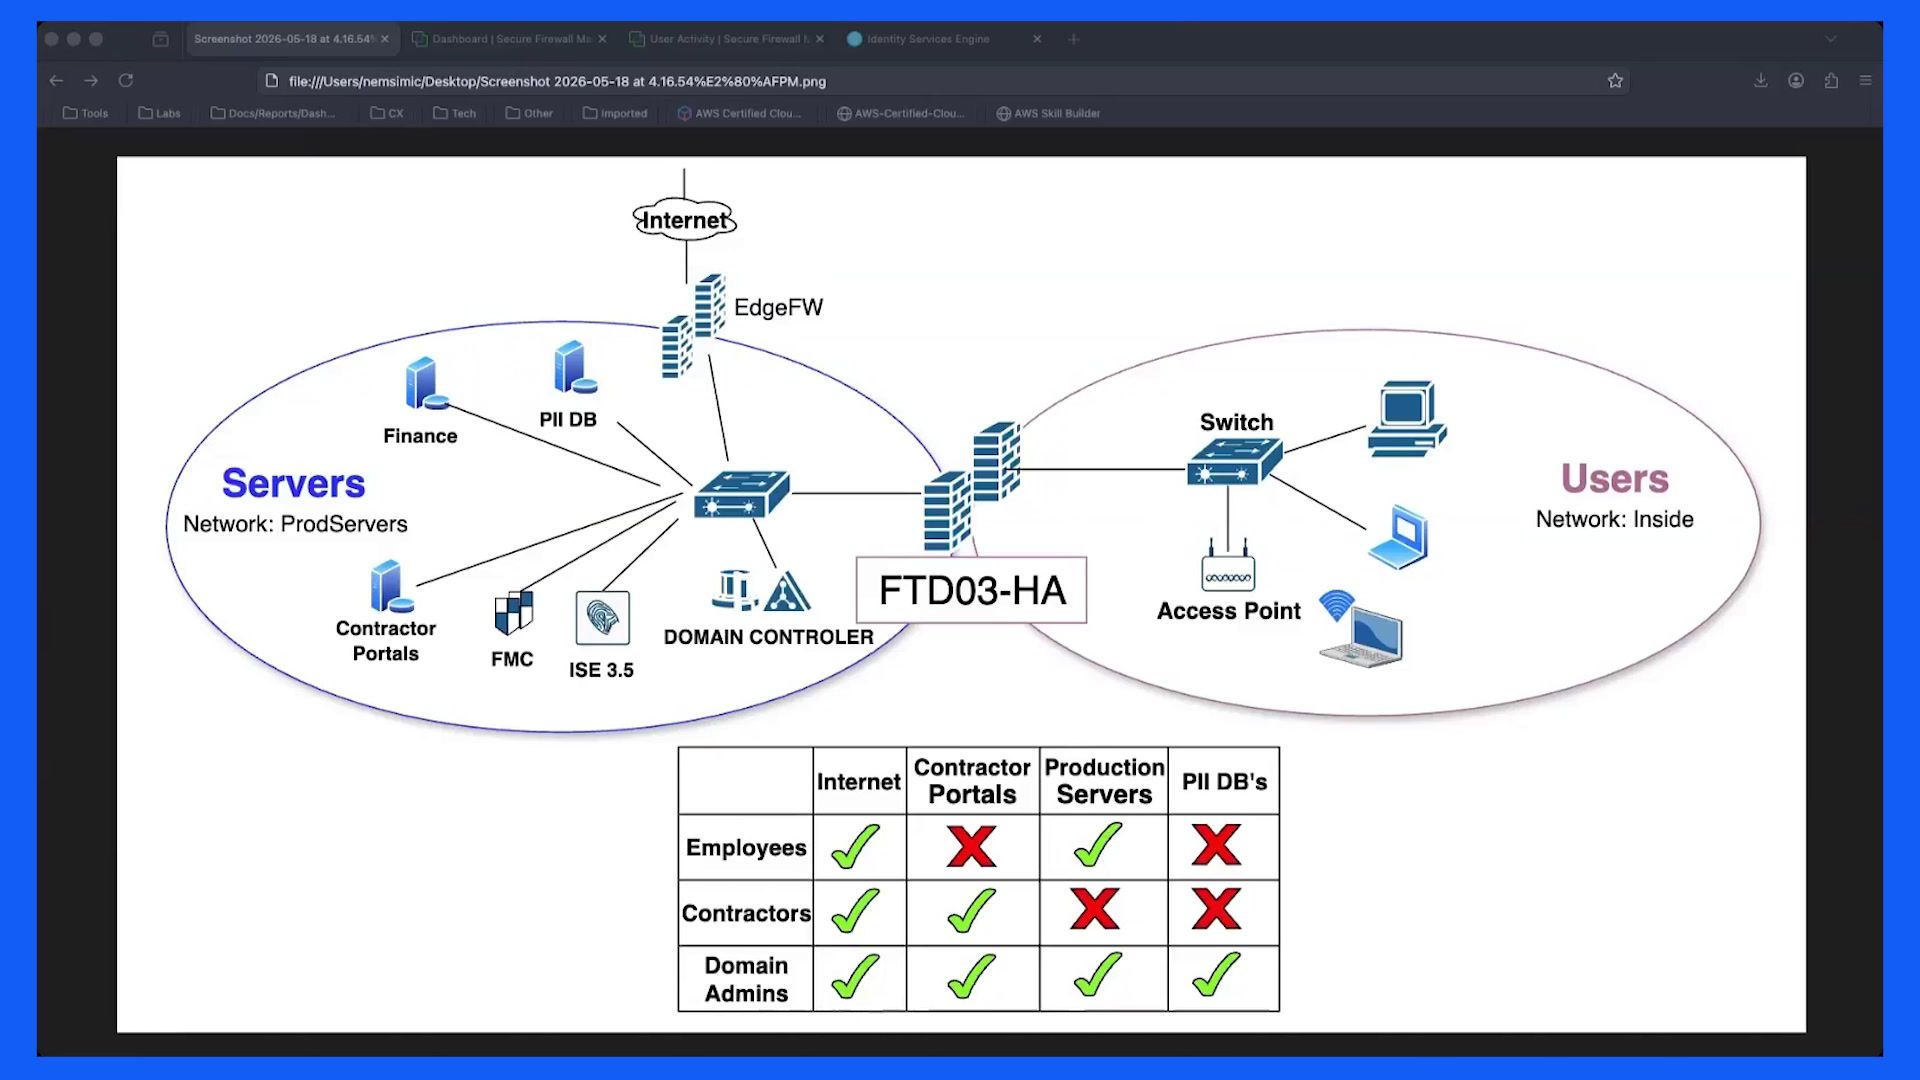Open the Tech bookmarks folder
Image resolution: width=1920 pixels, height=1080 pixels.
coord(454,113)
